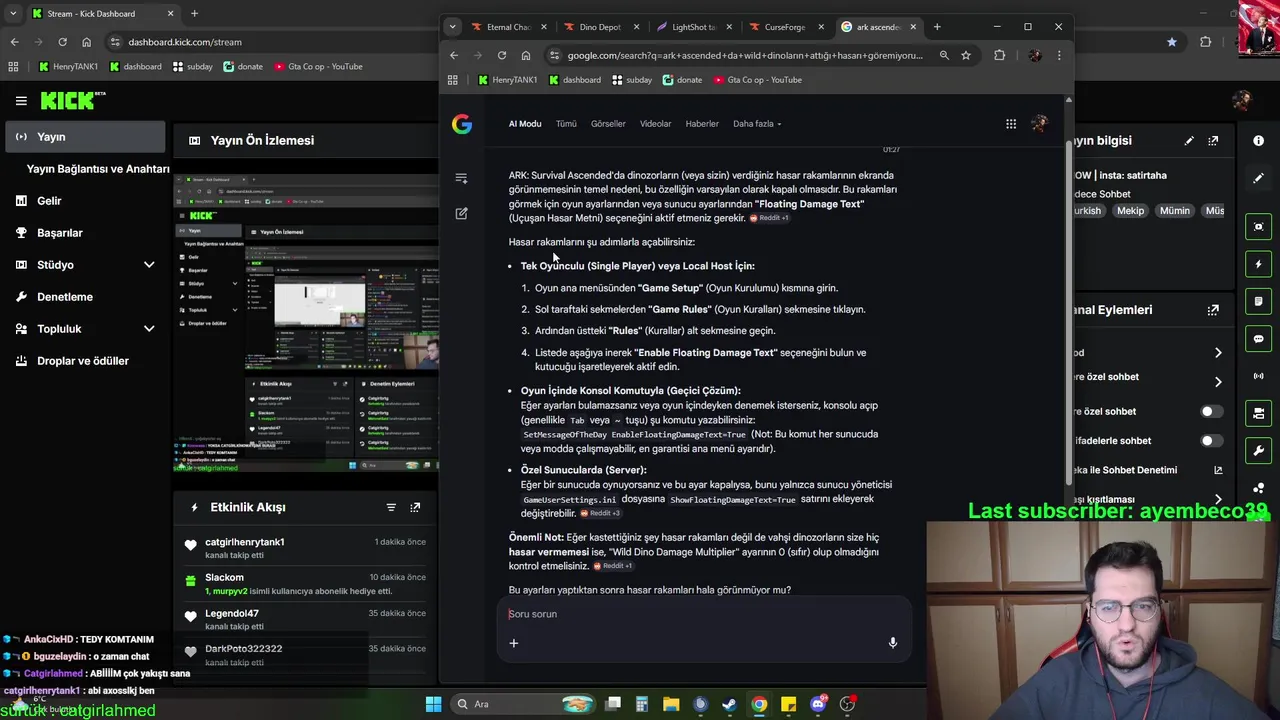Open a new tab in Google Chrome window

point(937,27)
